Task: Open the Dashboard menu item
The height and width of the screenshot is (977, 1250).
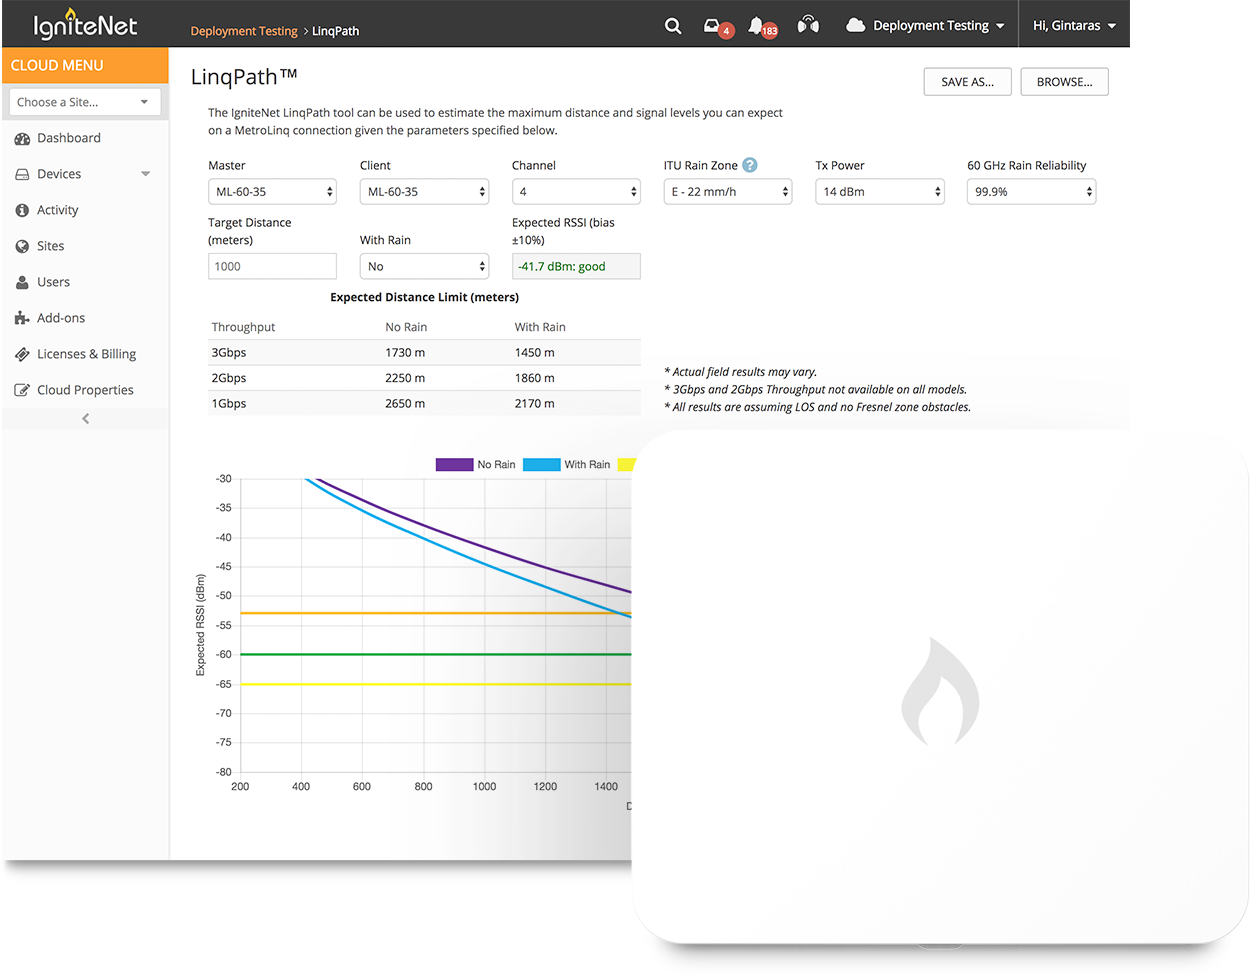Action: click(x=69, y=138)
